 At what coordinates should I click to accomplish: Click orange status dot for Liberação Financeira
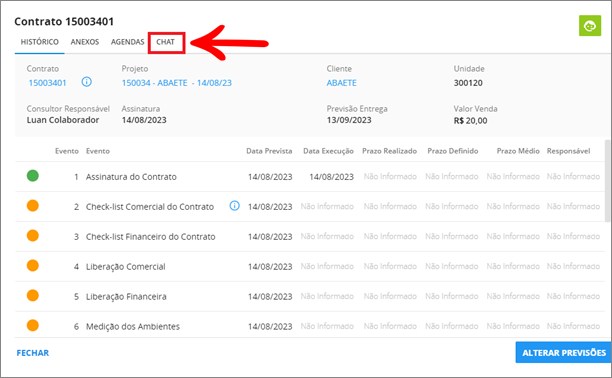click(33, 296)
